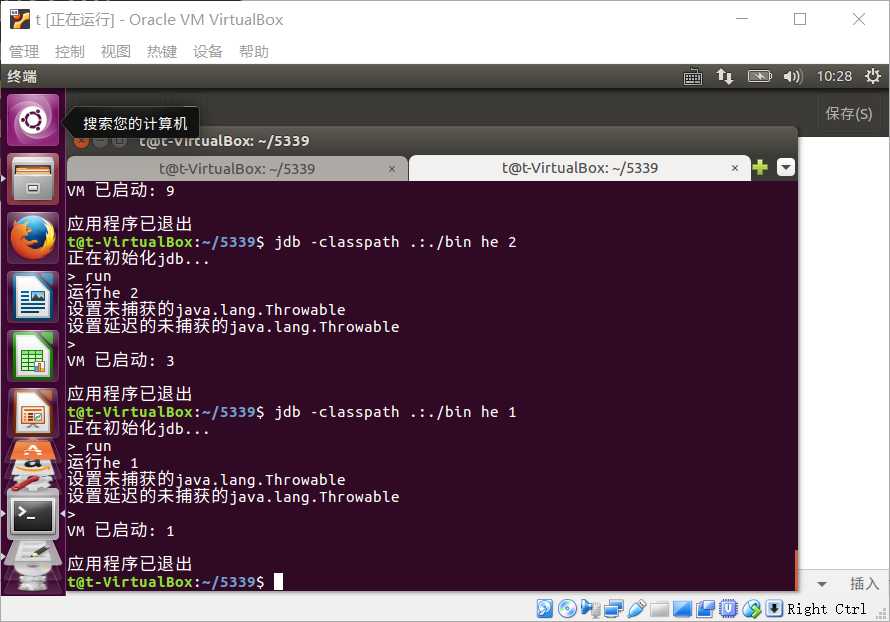890x622 pixels.
Task: Open the Ubuntu Dash search icon
Action: (x=33, y=120)
